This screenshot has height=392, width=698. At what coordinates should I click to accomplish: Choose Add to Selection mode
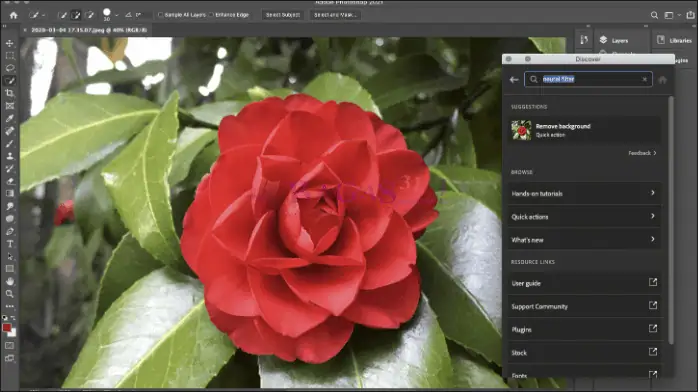pyautogui.click(x=76, y=15)
